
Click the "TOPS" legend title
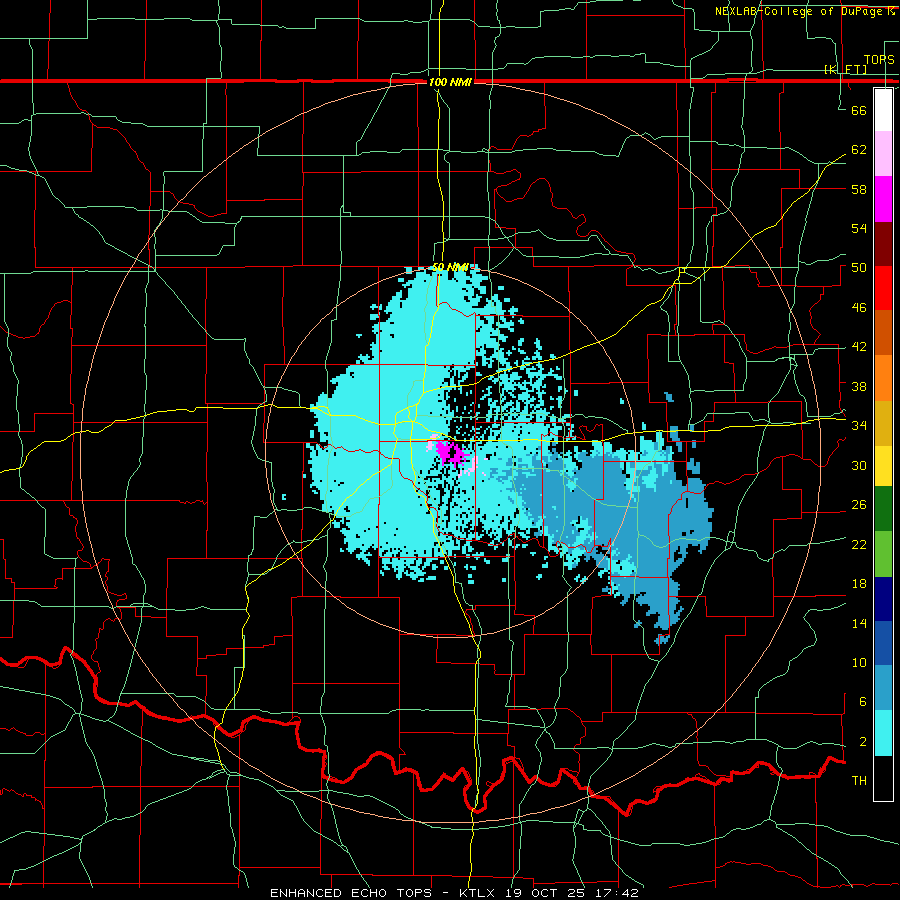pyautogui.click(x=879, y=59)
